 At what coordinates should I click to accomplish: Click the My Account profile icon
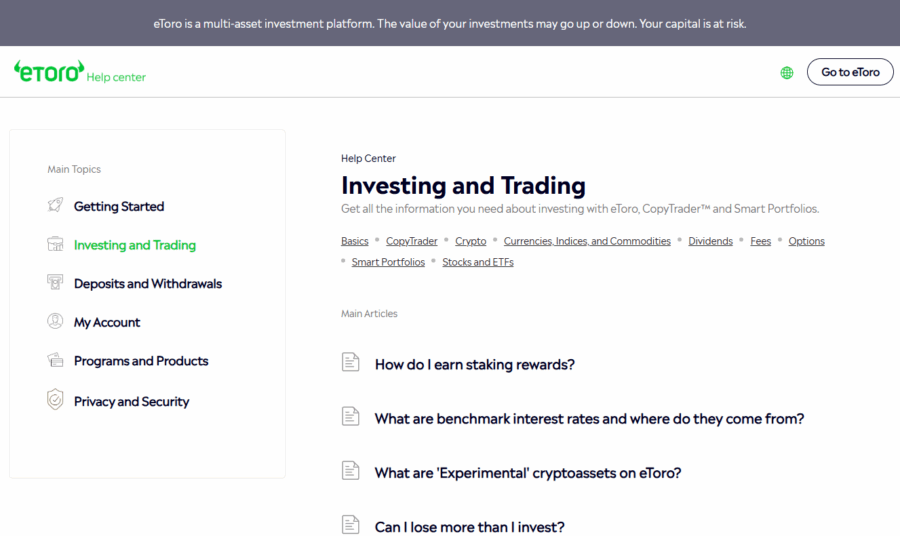click(55, 322)
